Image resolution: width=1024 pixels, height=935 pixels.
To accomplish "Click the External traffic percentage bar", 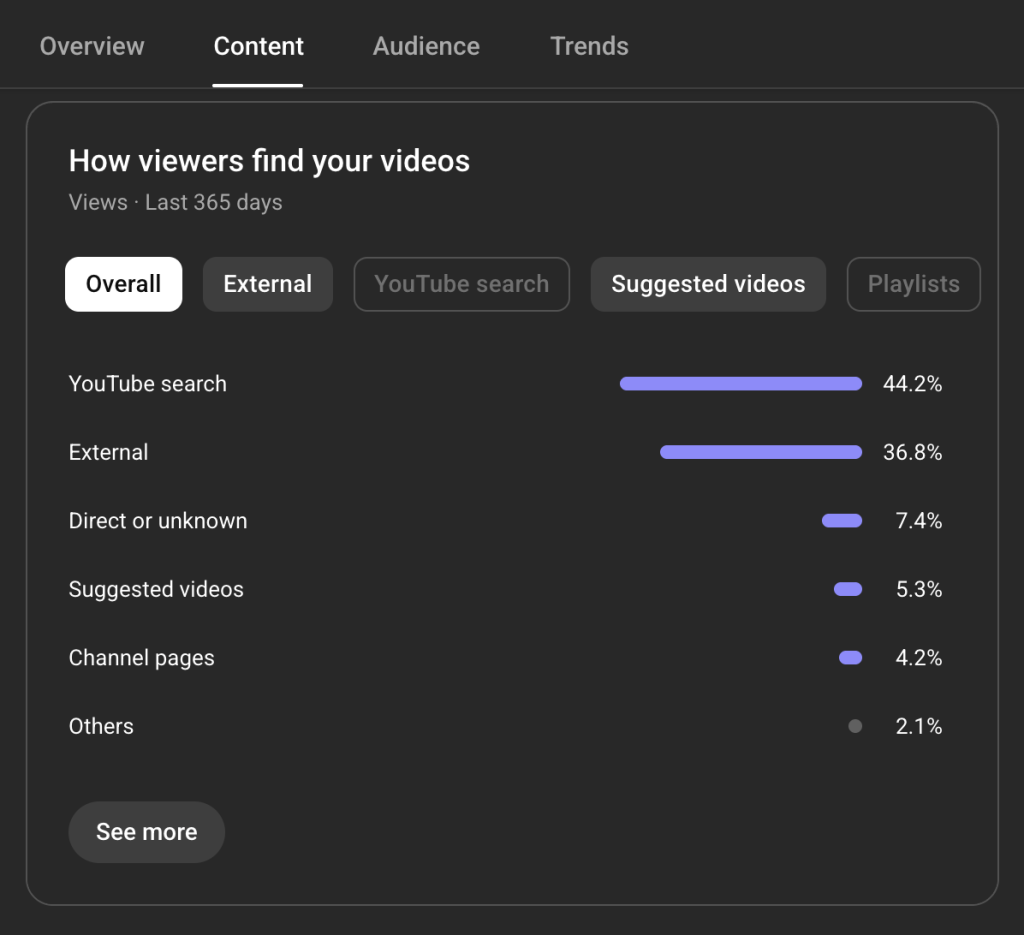I will [x=760, y=452].
